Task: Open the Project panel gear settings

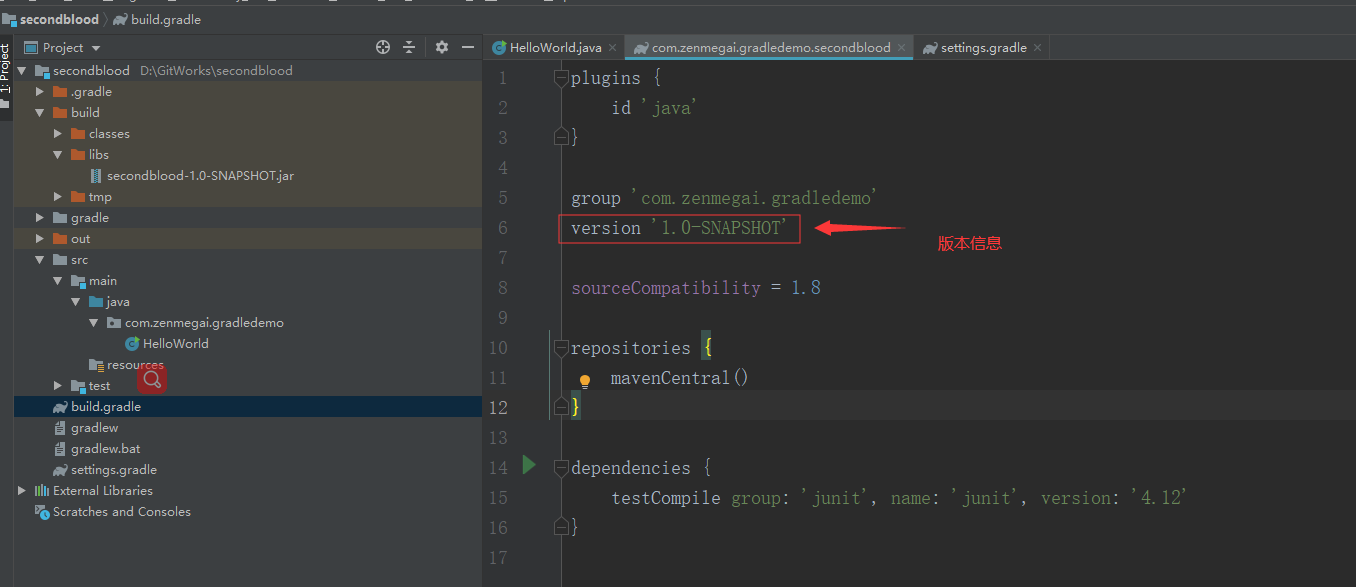Action: [442, 47]
